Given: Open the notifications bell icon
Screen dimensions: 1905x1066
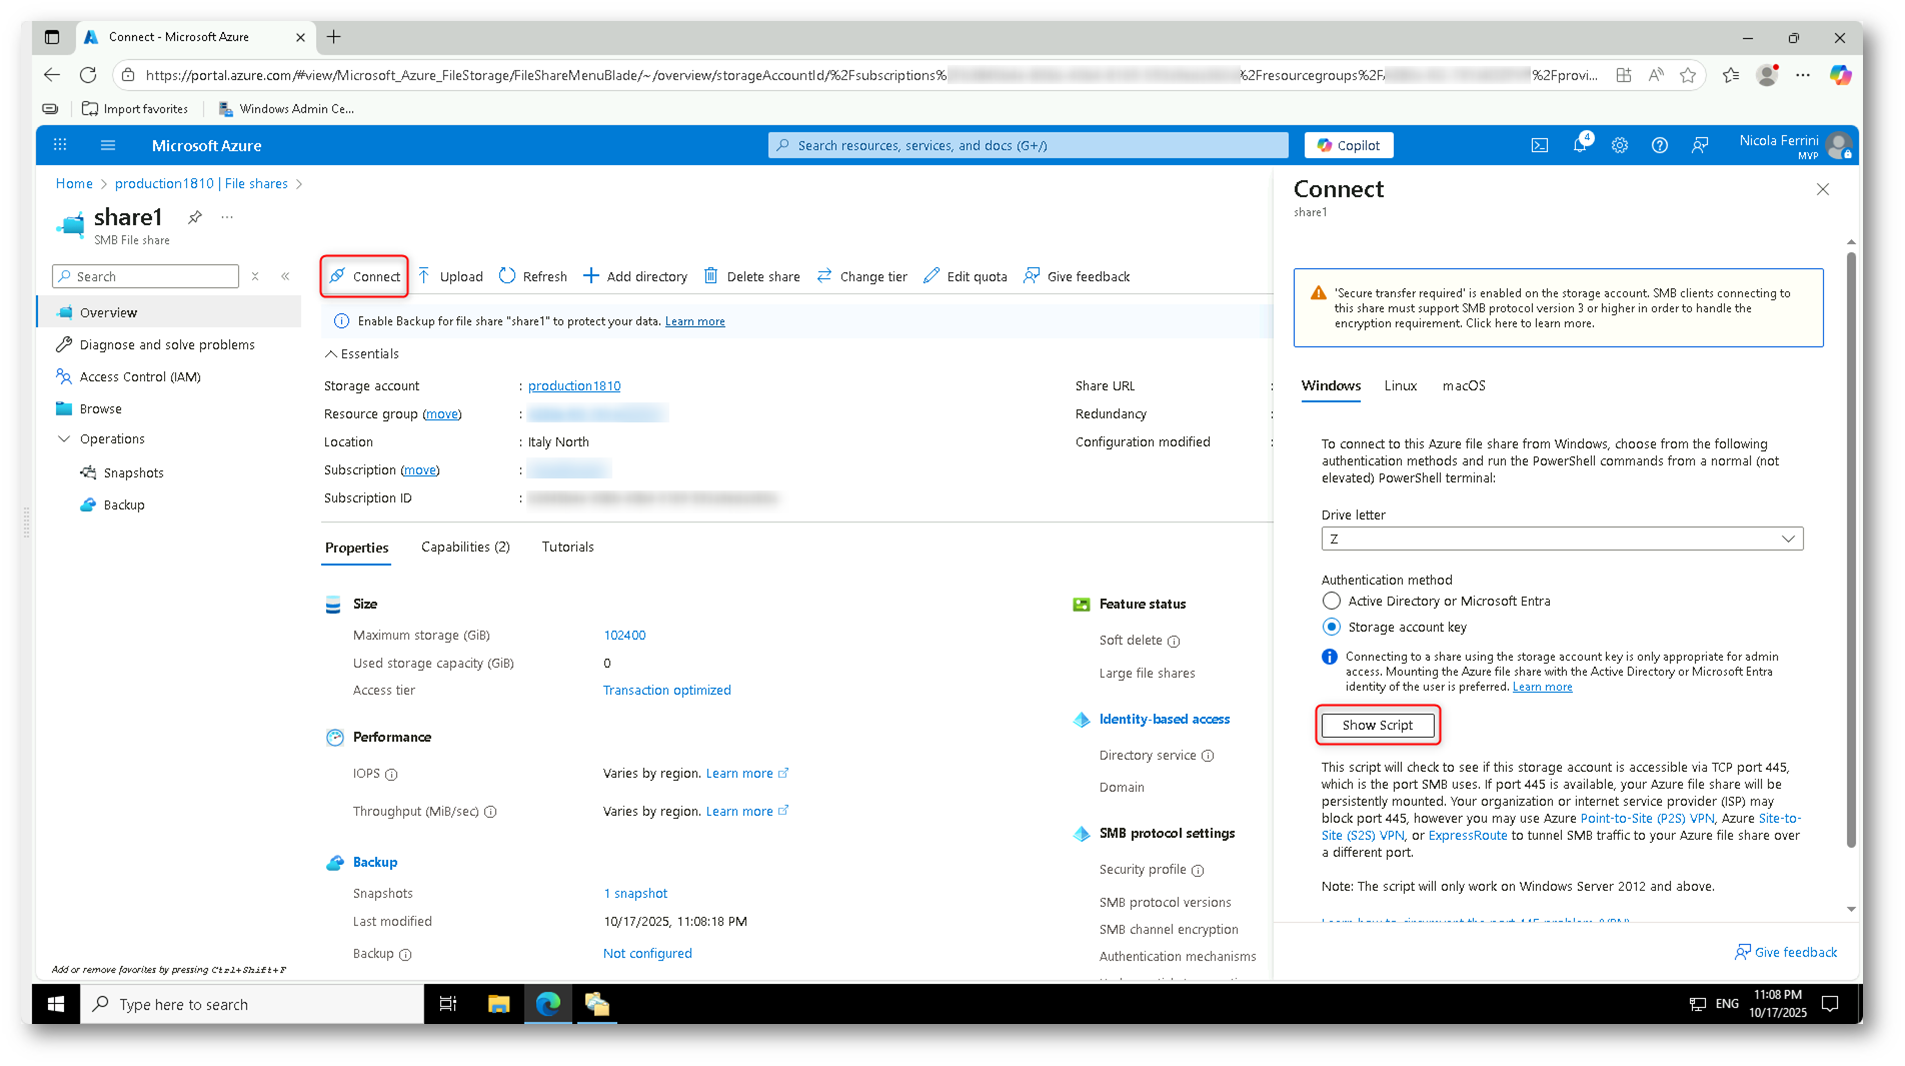Looking at the screenshot, I should tap(1579, 145).
